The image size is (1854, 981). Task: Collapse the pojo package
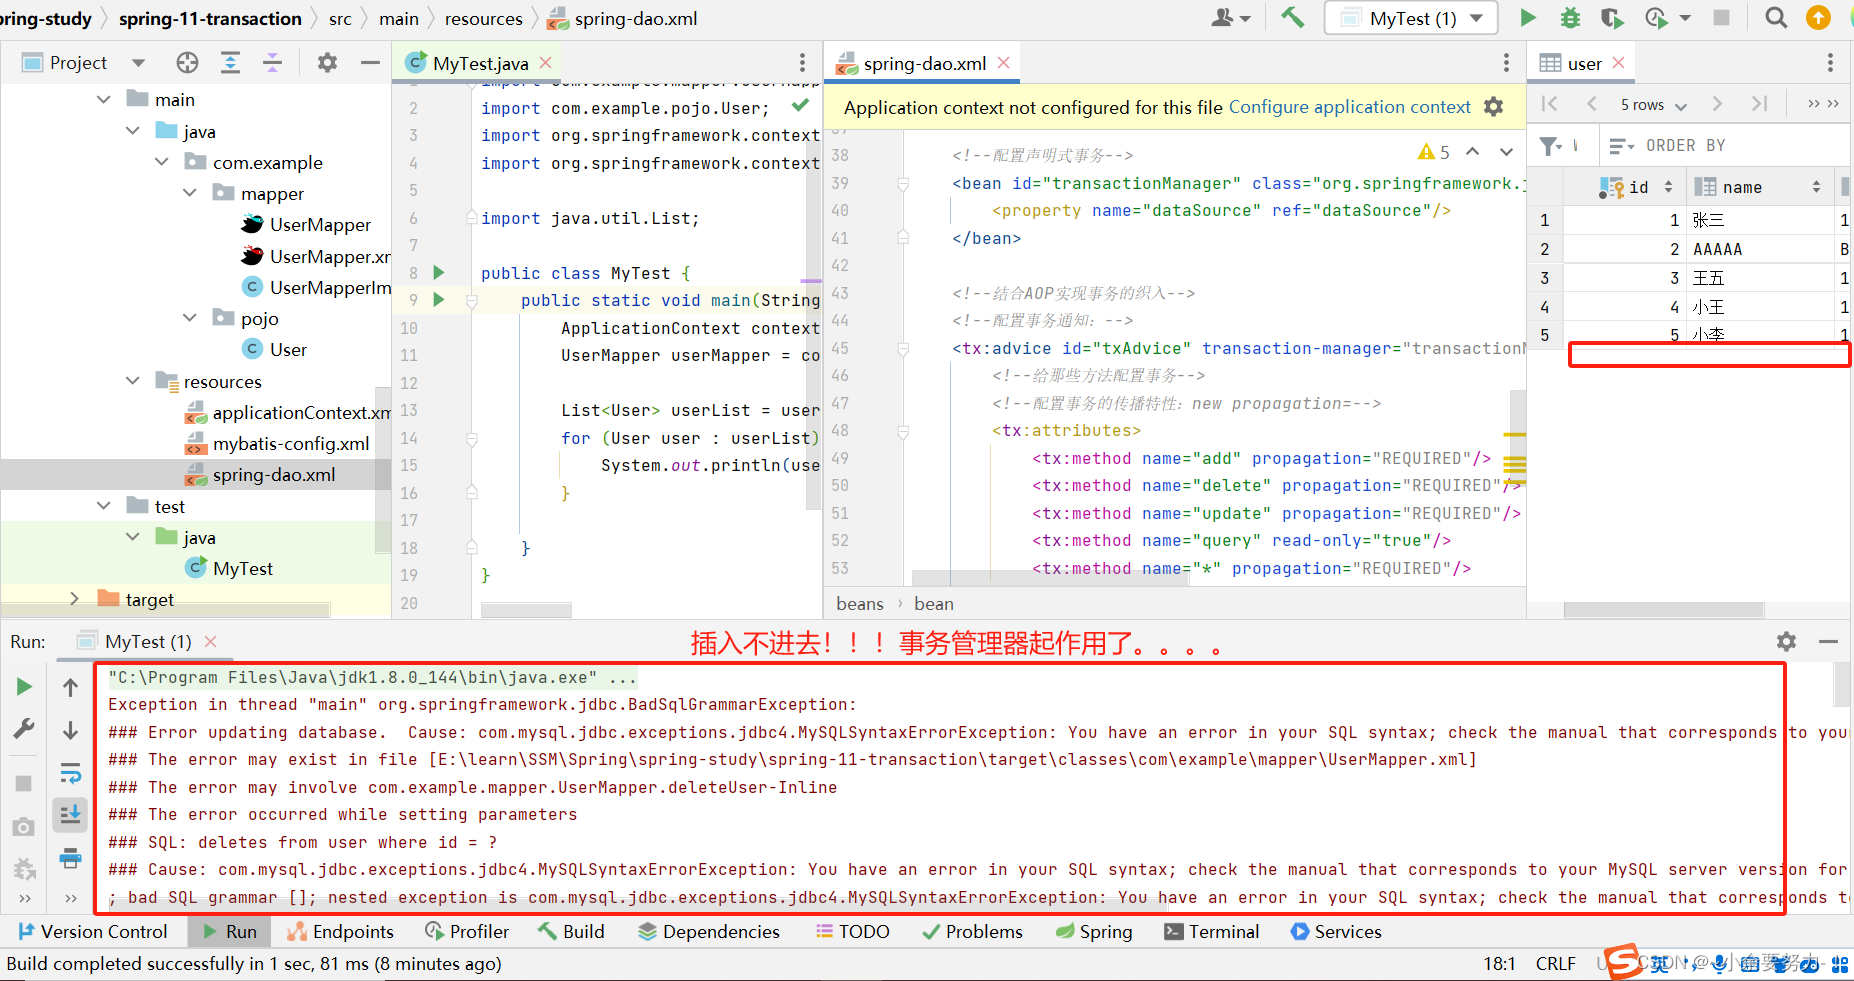click(x=190, y=318)
